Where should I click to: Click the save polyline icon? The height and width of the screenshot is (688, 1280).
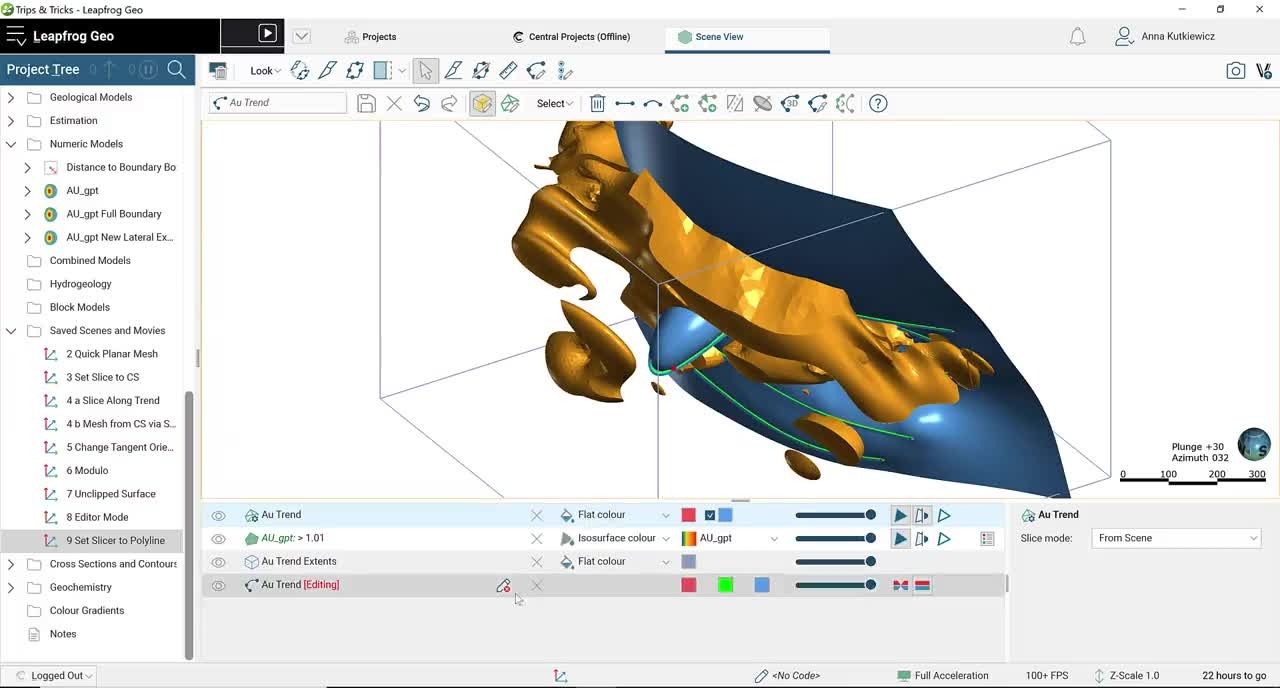click(366, 103)
